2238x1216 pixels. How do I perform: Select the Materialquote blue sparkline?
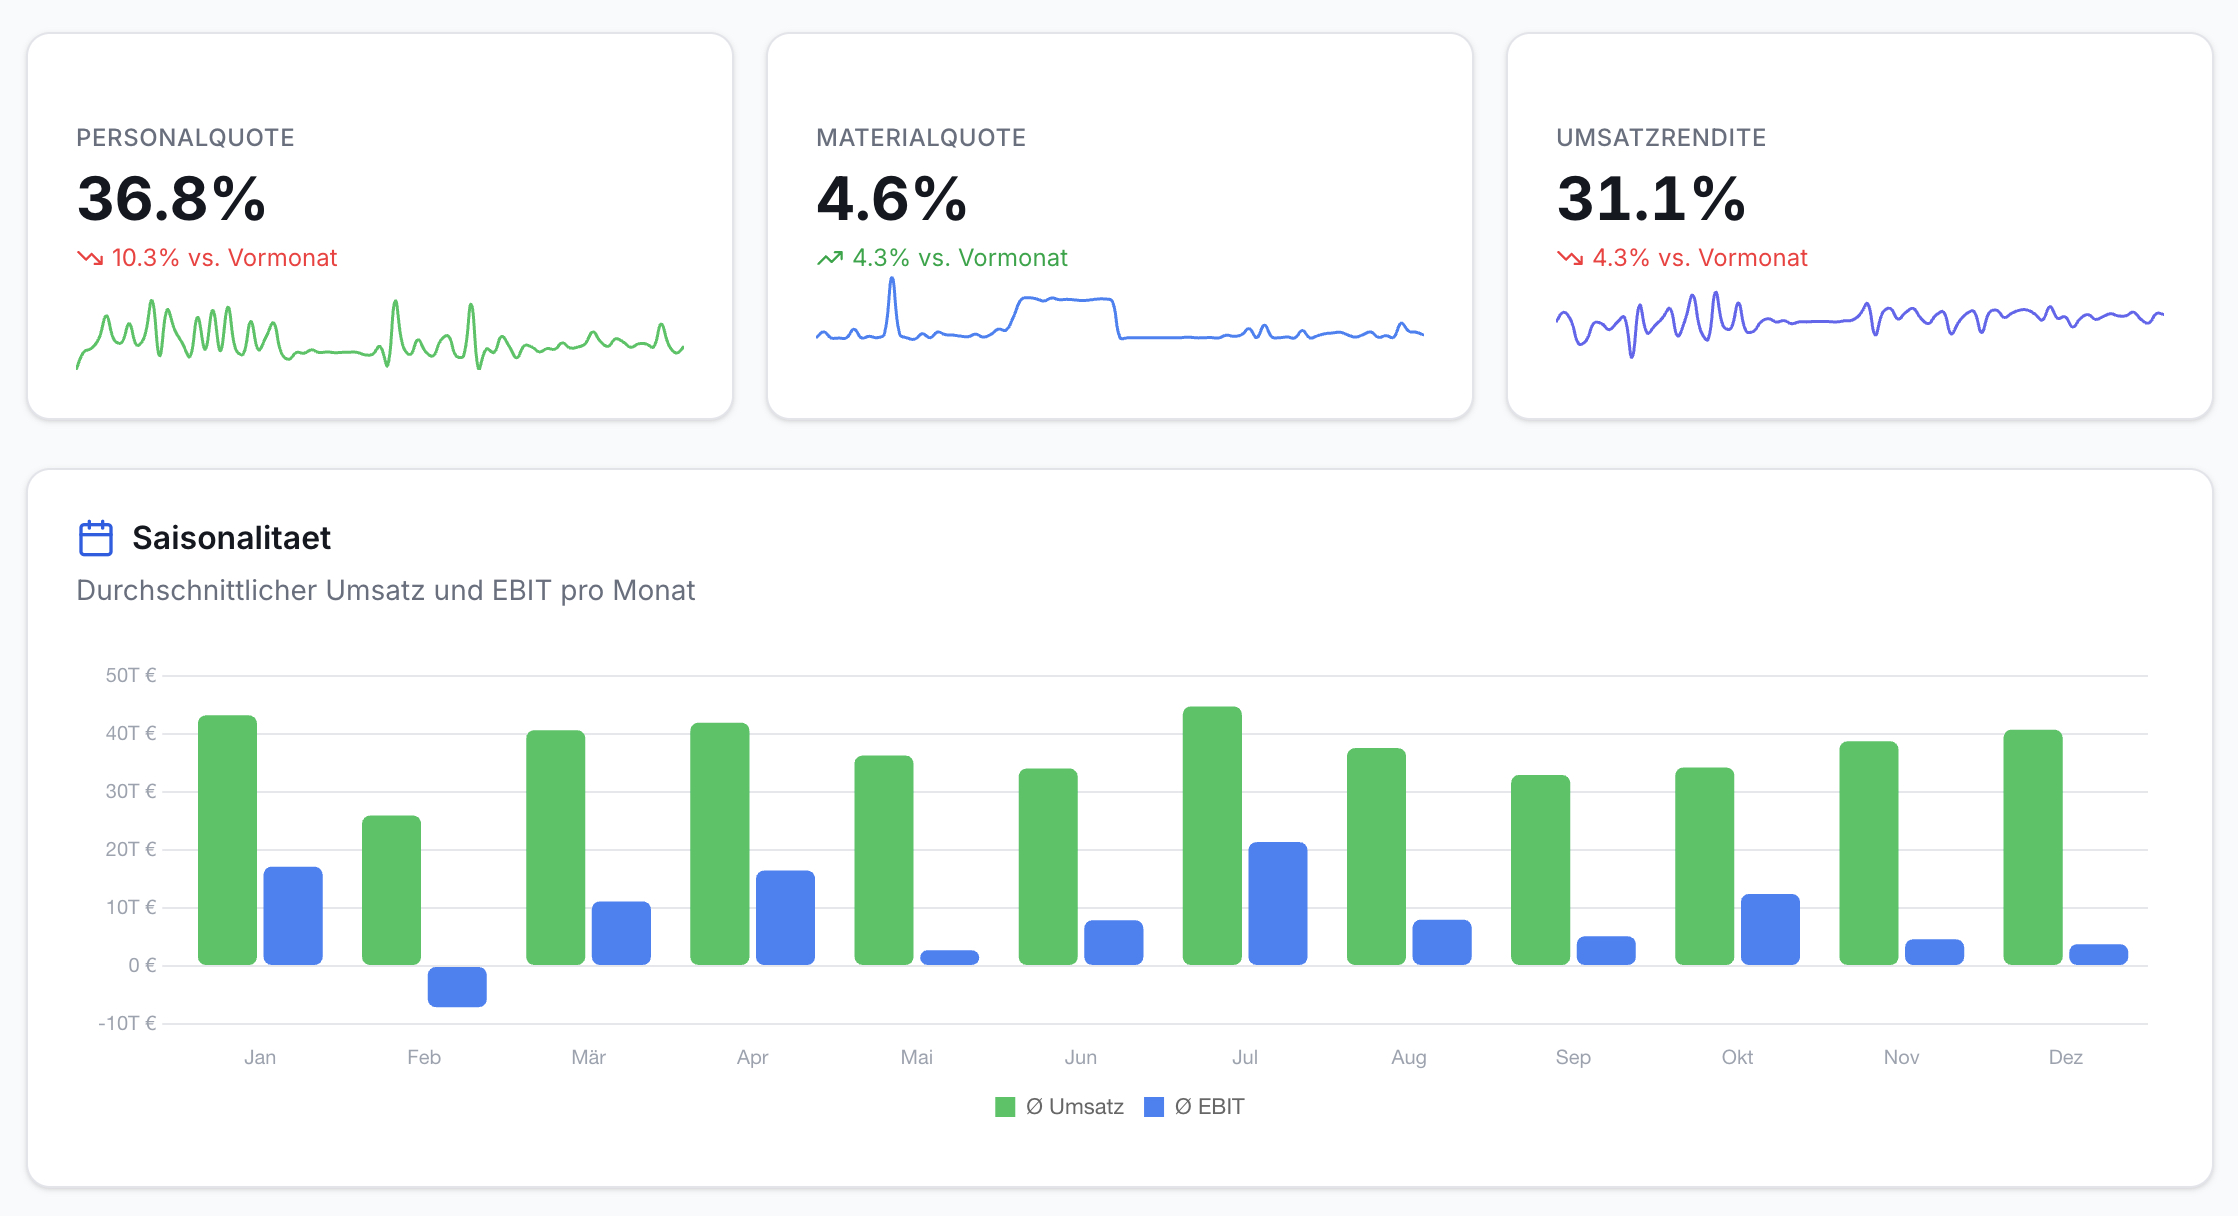(x=1120, y=310)
